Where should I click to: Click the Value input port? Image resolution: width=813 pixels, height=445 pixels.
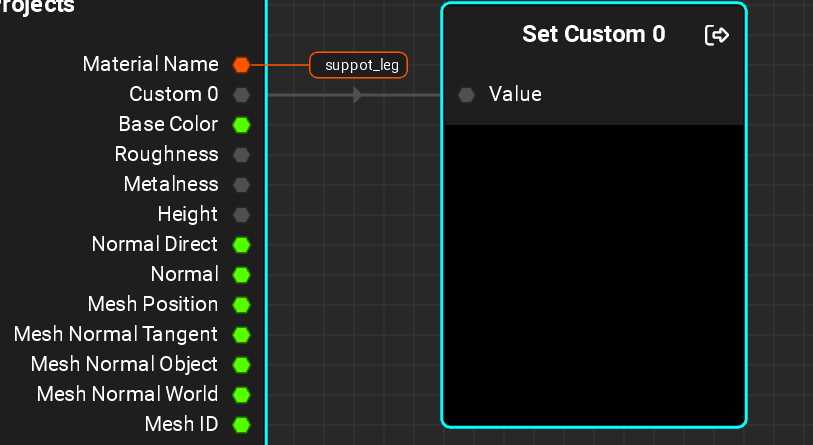466,95
